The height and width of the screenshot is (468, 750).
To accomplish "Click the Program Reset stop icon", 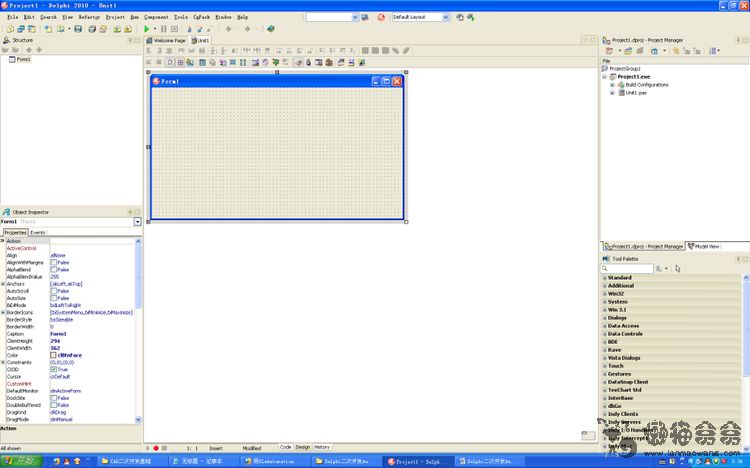I will click(175, 29).
